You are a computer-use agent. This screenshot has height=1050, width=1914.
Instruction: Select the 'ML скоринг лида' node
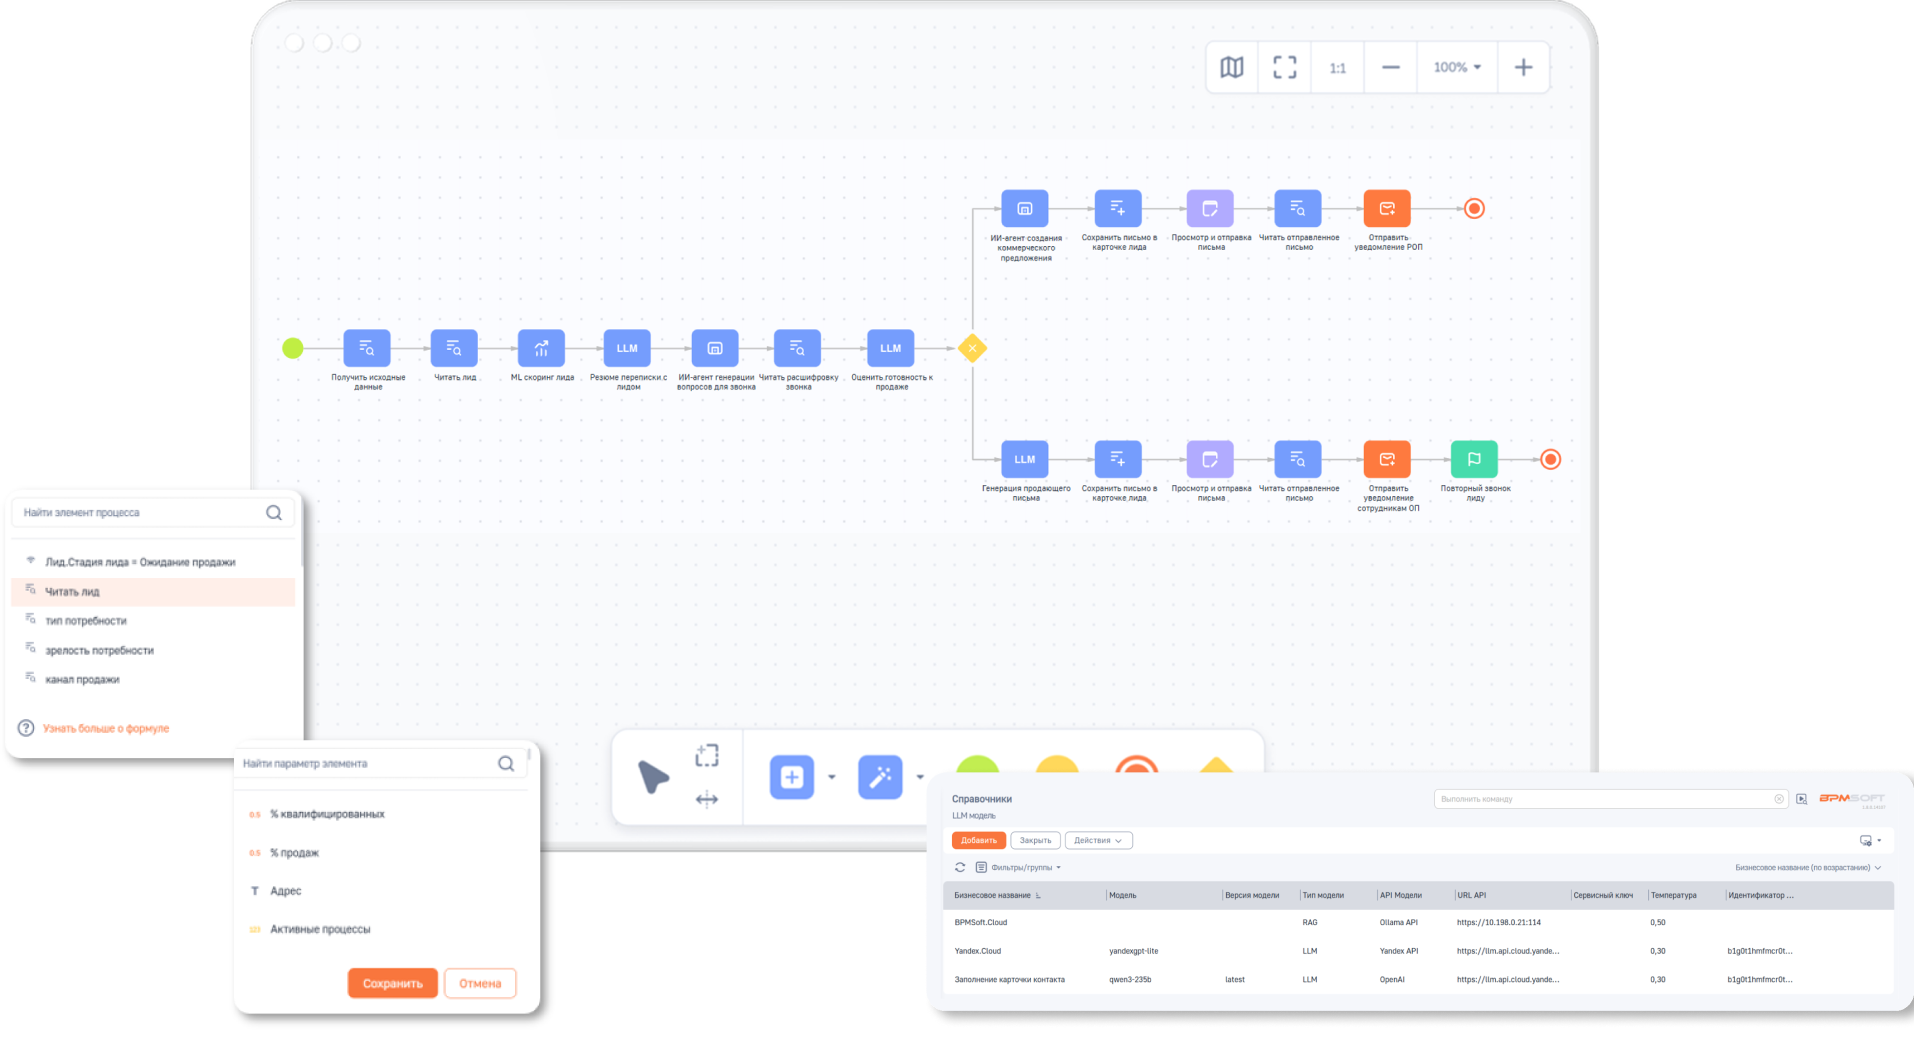(x=541, y=348)
